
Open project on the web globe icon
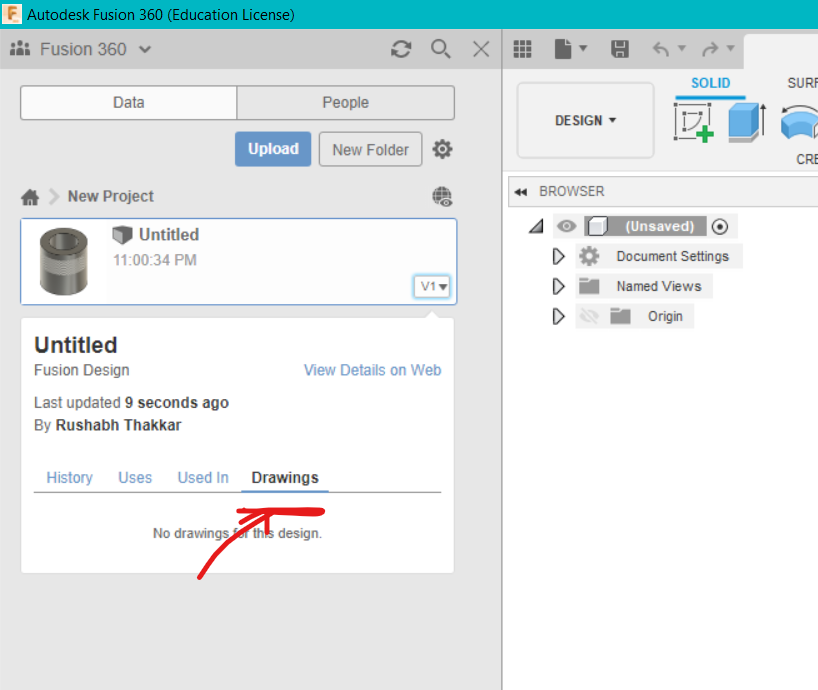click(x=442, y=197)
